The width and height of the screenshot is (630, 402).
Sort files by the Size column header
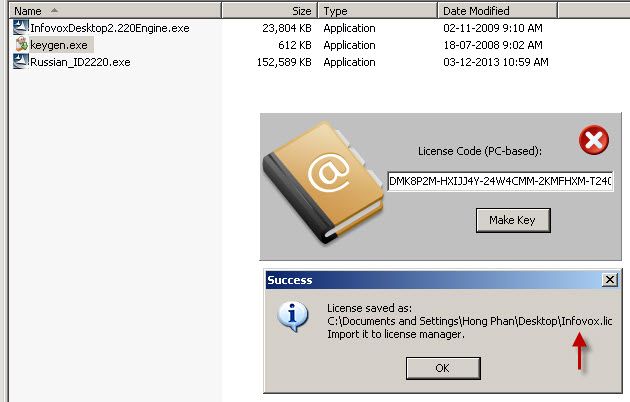tap(270, 11)
